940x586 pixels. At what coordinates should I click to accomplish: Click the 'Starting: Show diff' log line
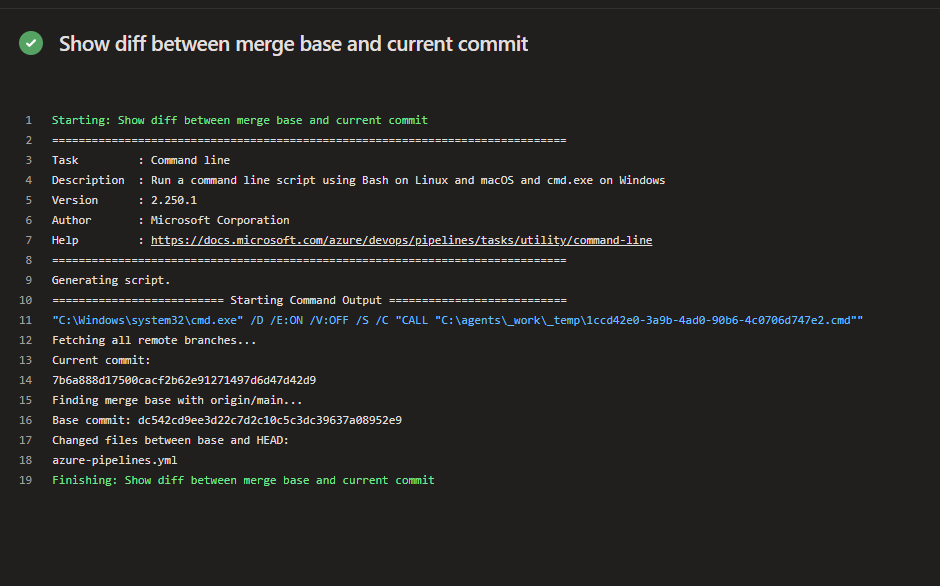[239, 120]
